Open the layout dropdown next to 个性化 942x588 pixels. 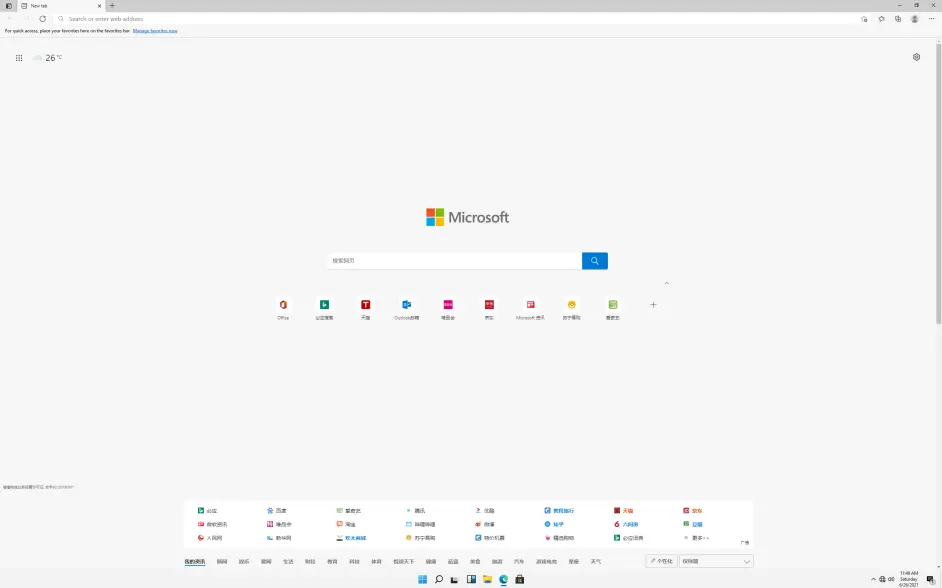coord(716,561)
